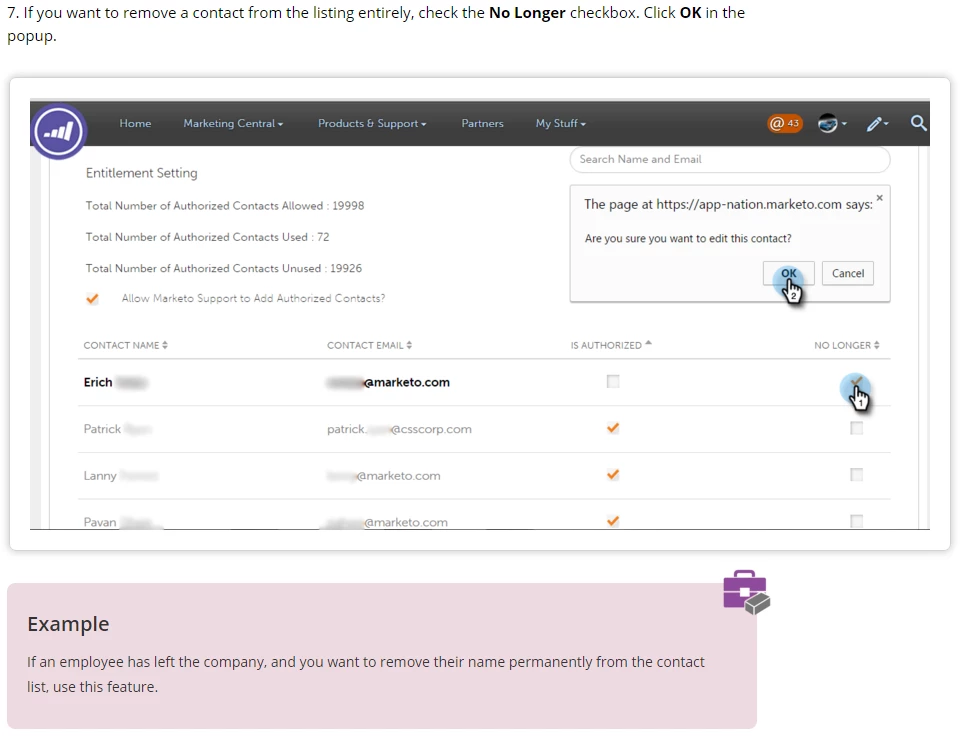This screenshot has height=738, width=970.
Task: Sort by Contact Email column
Action: pyautogui.click(x=369, y=345)
